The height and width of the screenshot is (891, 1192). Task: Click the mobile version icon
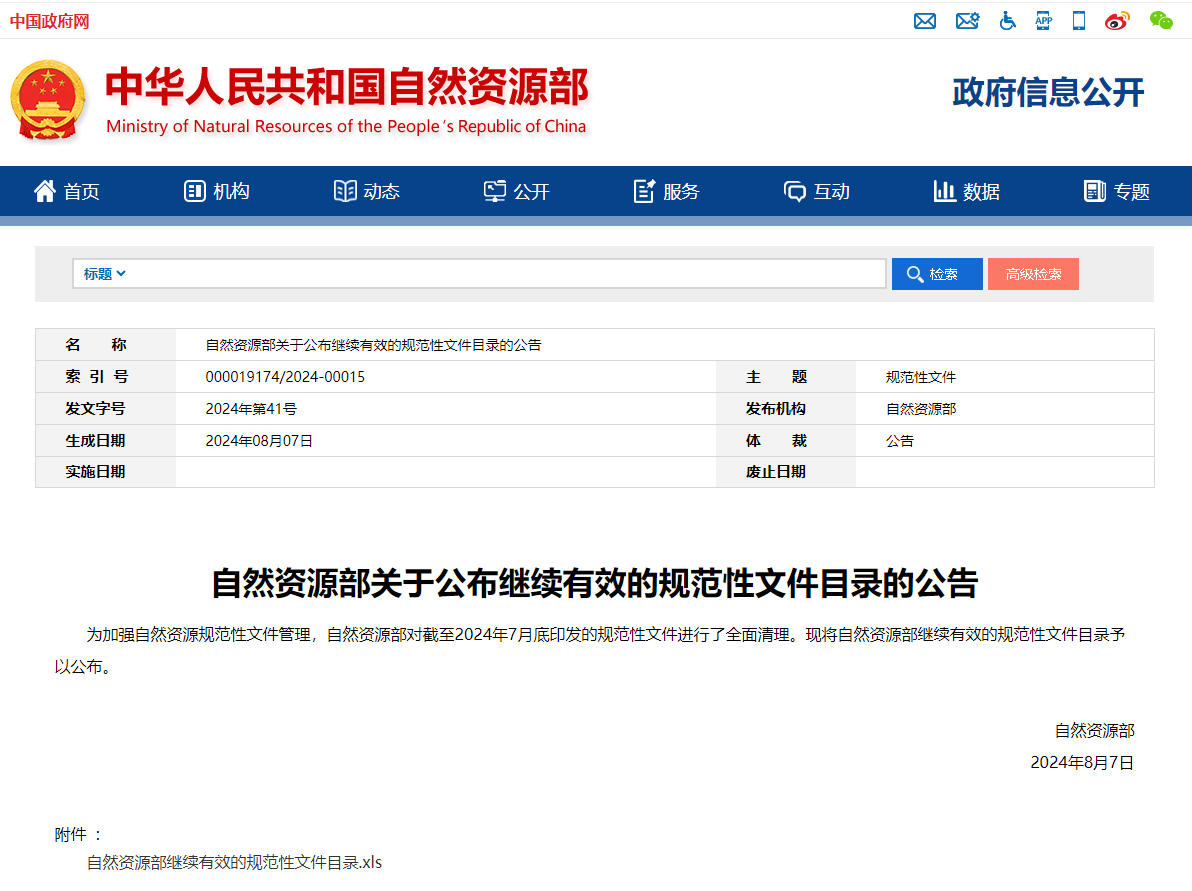click(1078, 20)
